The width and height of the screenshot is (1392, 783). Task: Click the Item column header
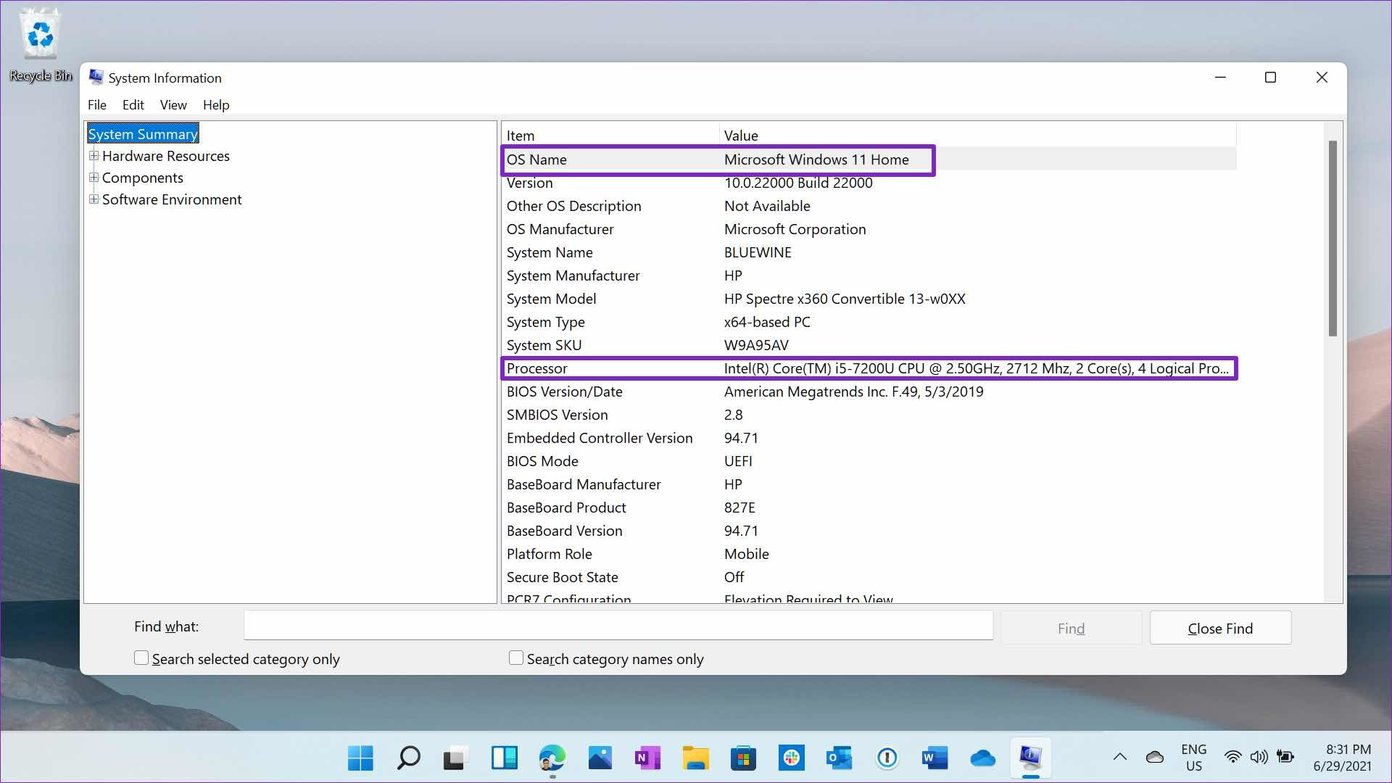point(610,135)
